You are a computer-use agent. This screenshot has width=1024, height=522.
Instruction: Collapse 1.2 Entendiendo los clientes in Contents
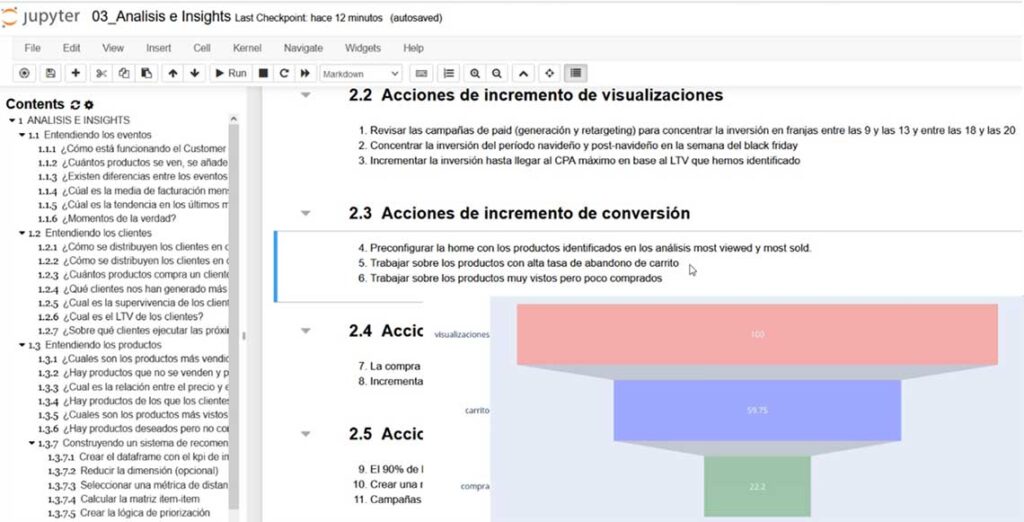[22, 233]
